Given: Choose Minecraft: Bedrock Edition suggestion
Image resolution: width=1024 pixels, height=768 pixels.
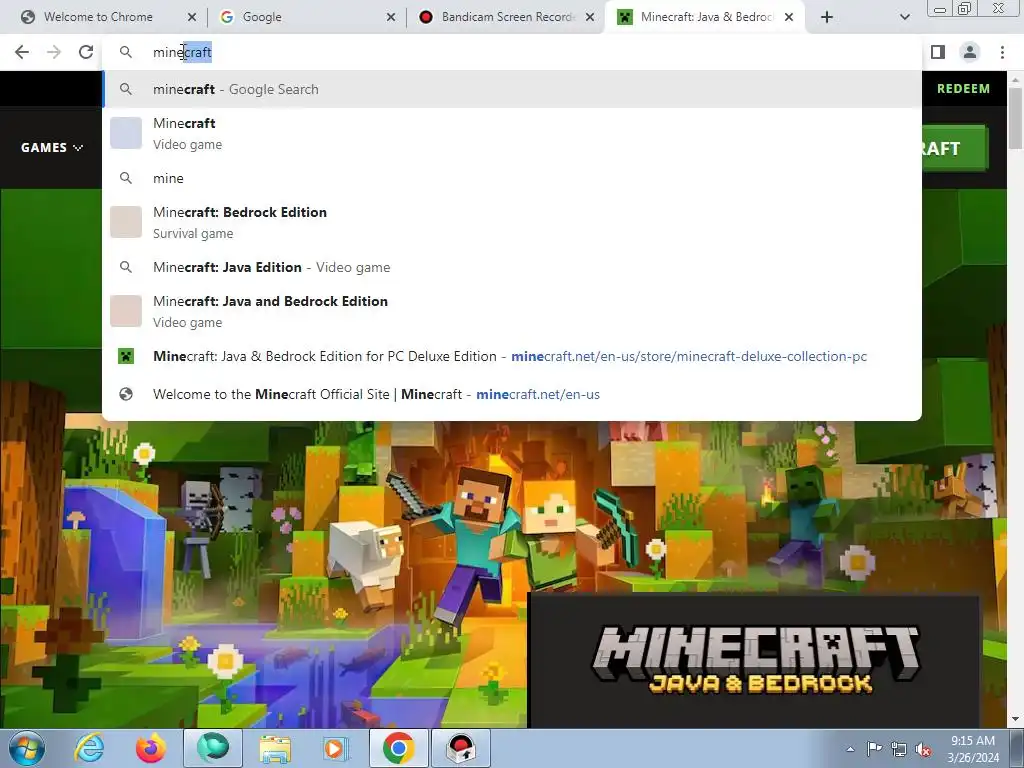Looking at the screenshot, I should 511,222.
